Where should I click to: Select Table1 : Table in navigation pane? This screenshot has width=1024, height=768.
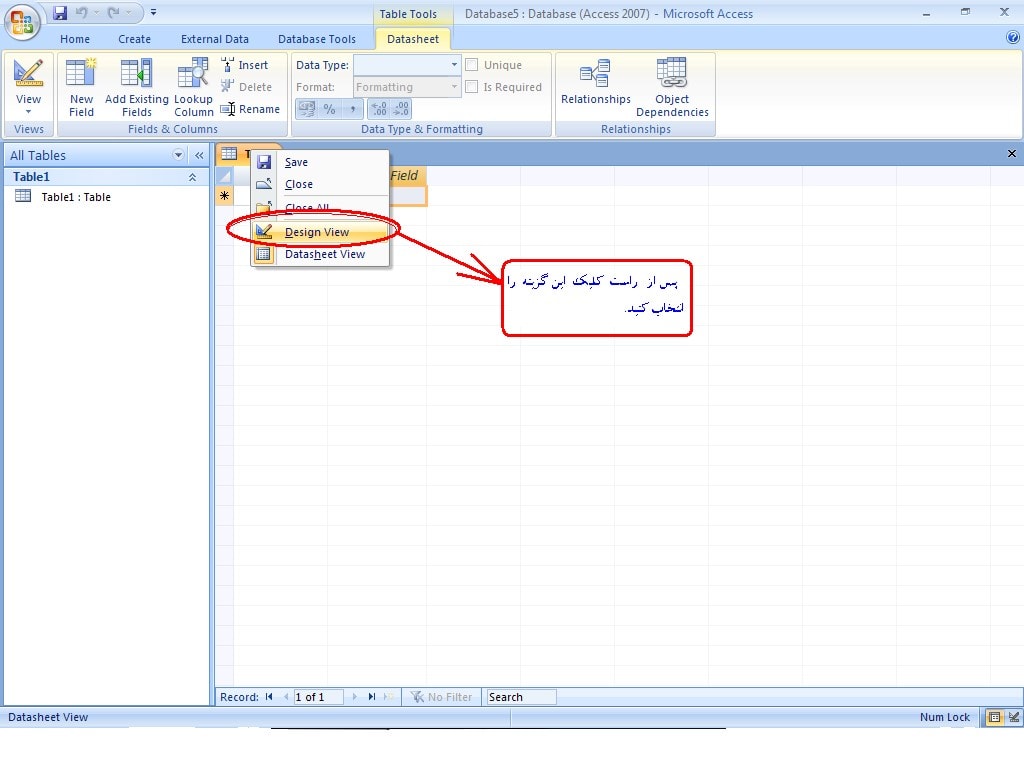click(76, 197)
